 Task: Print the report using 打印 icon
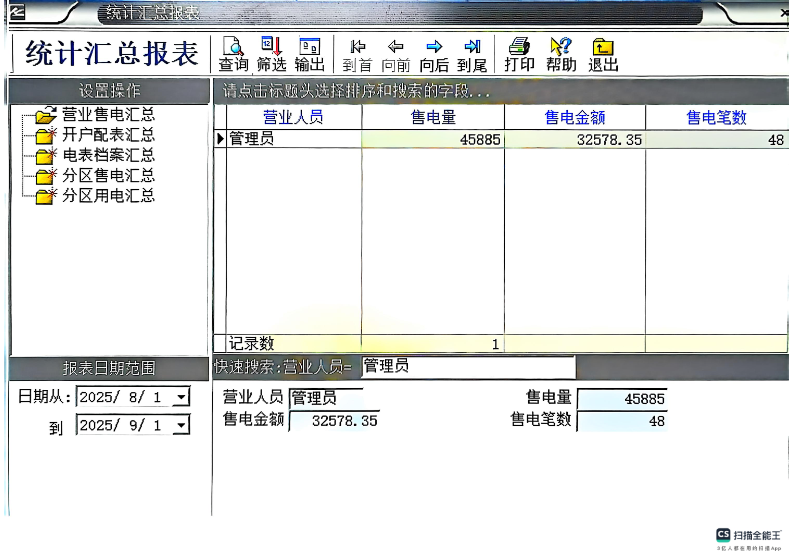(519, 53)
